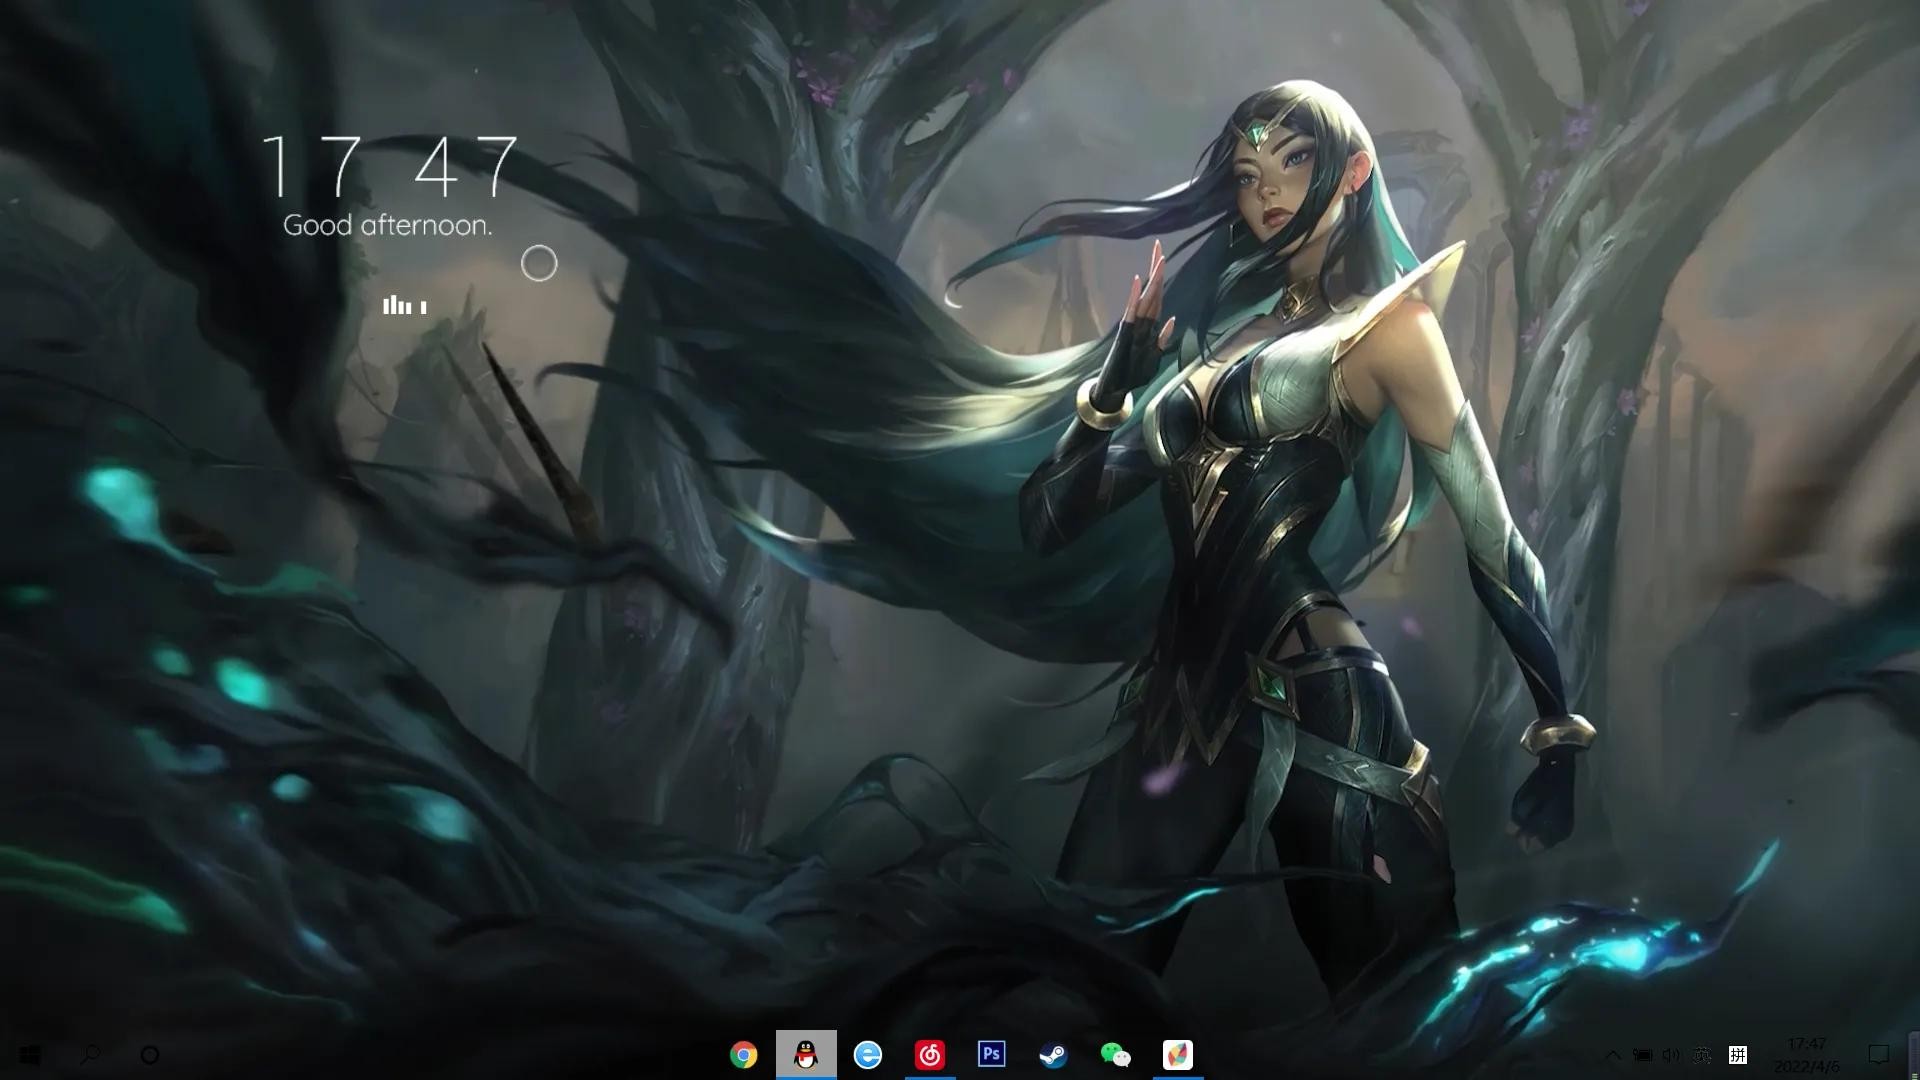Screen dimensions: 1920x1080
Task: Open the QQ penguin app
Action: (805, 1055)
